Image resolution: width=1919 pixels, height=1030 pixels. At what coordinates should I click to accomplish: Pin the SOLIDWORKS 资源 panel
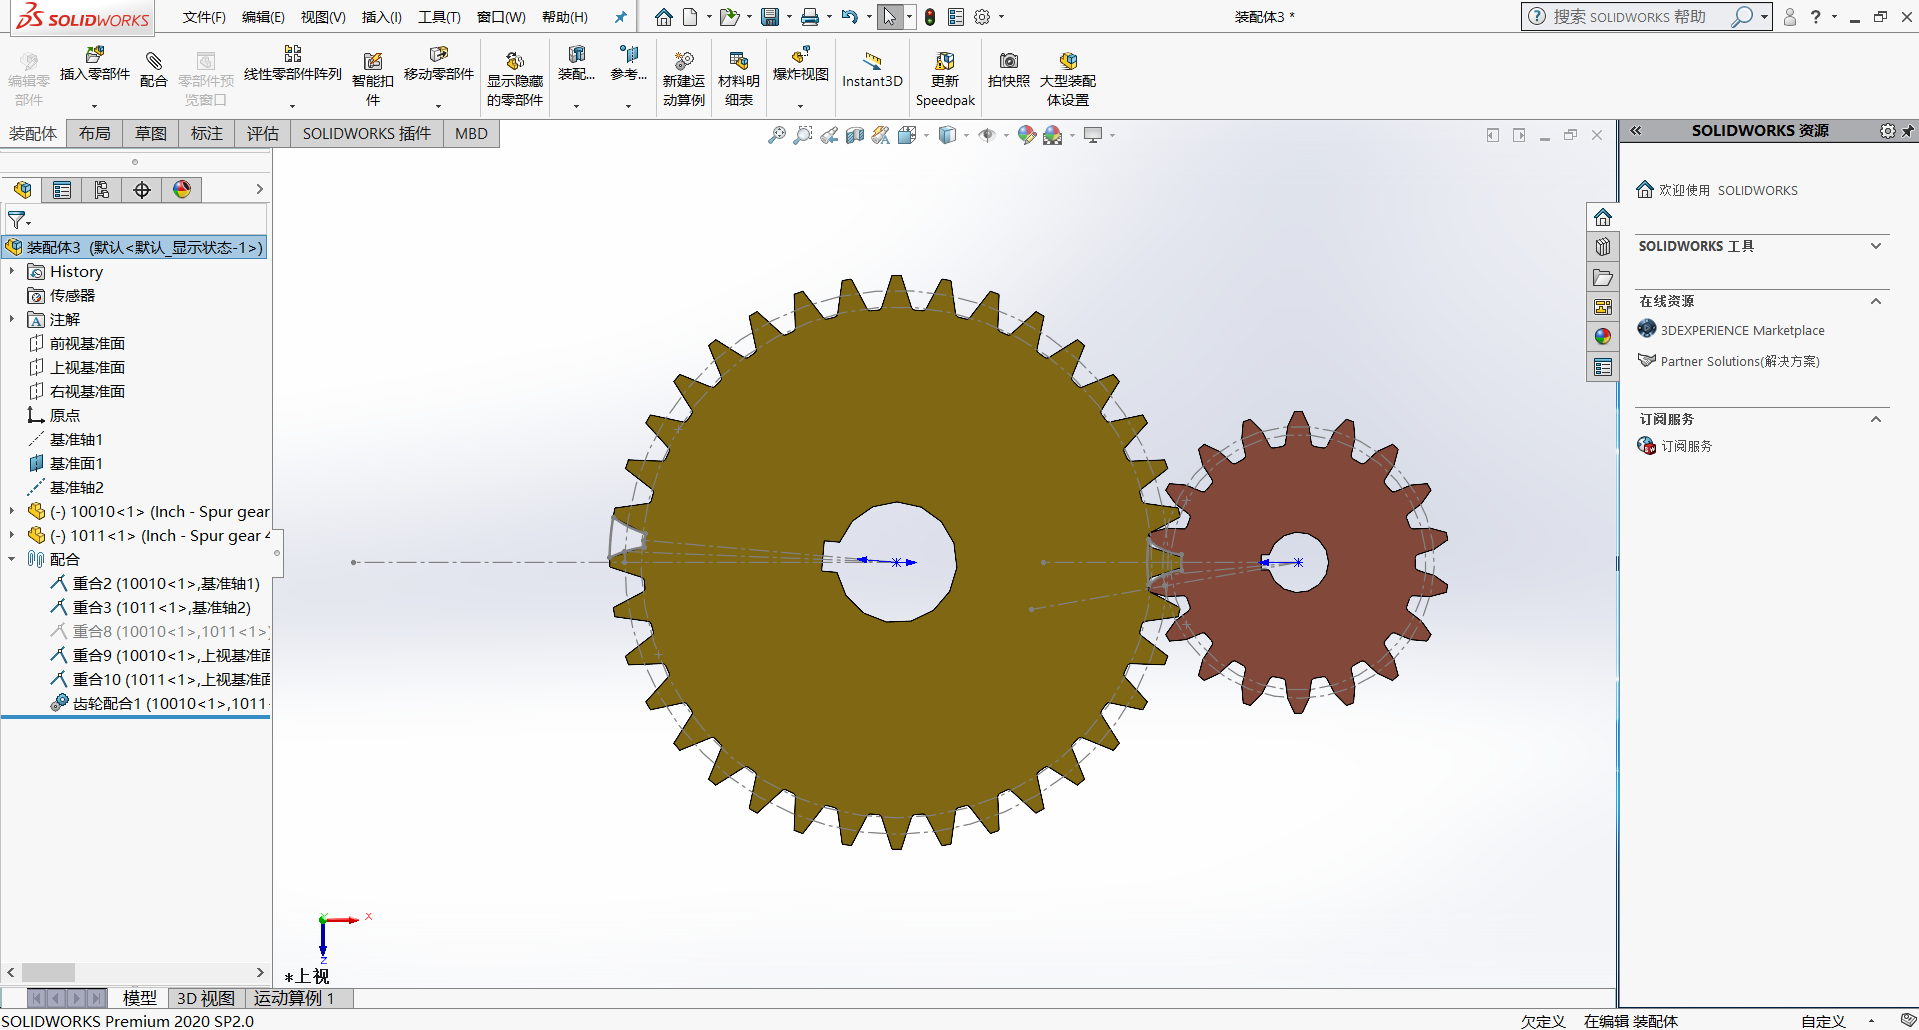(x=1909, y=130)
